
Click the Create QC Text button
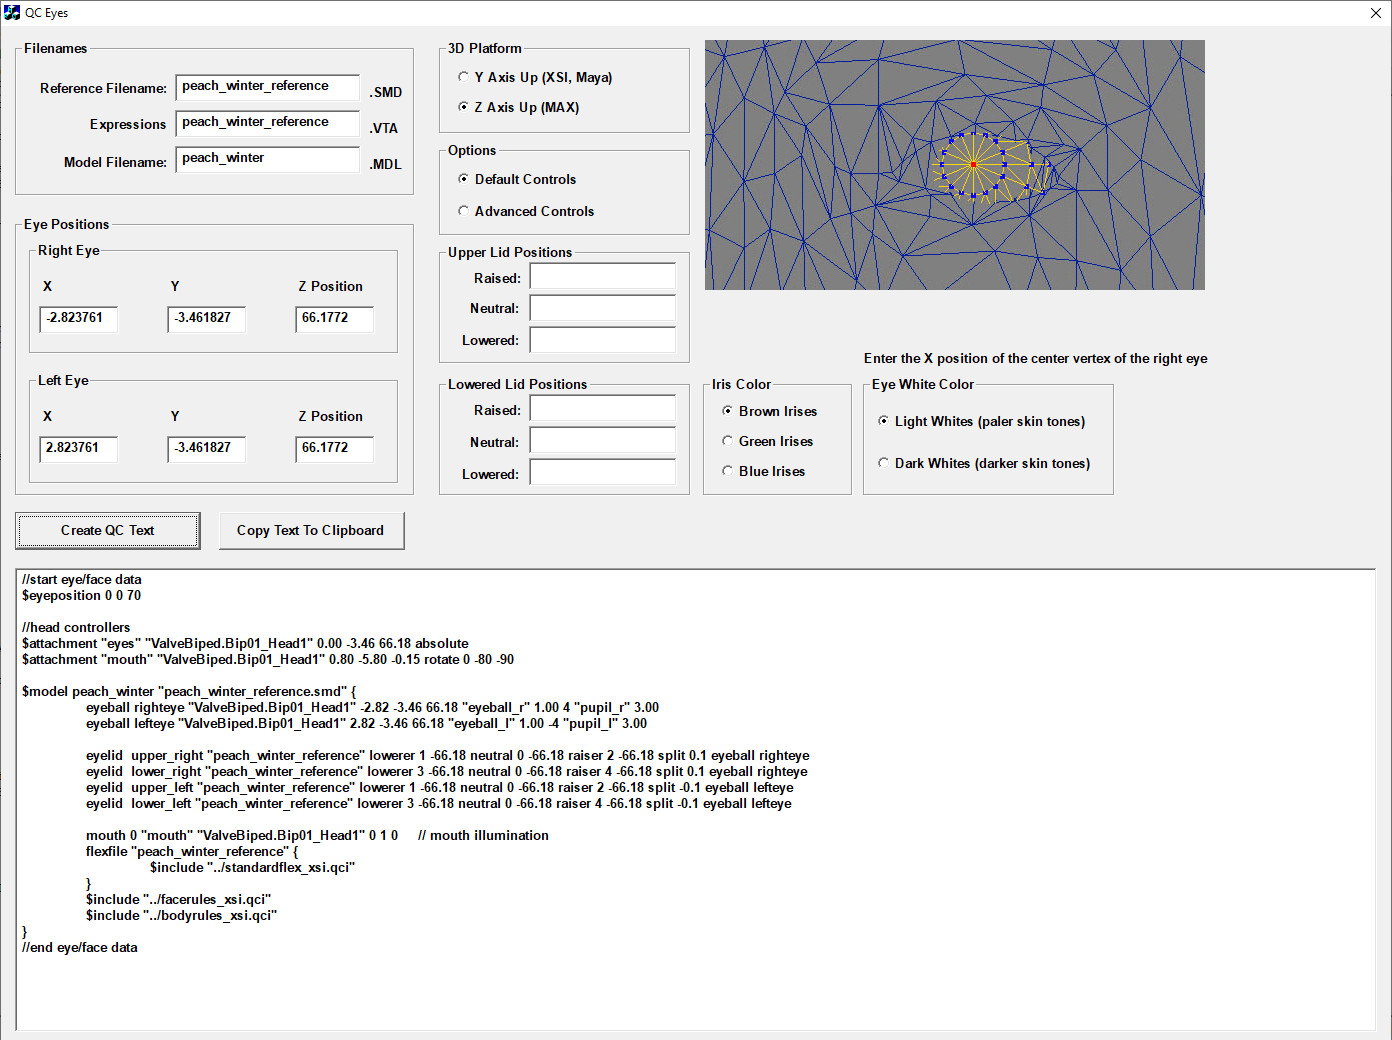tap(108, 531)
